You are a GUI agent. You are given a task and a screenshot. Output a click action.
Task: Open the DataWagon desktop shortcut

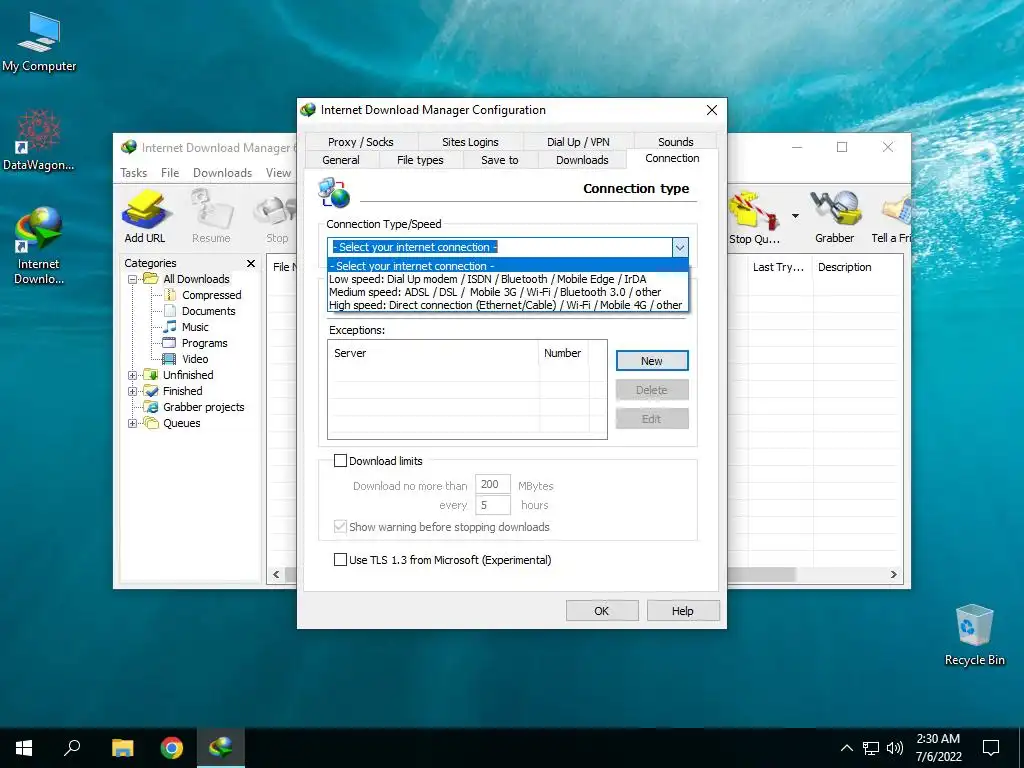[x=39, y=140]
